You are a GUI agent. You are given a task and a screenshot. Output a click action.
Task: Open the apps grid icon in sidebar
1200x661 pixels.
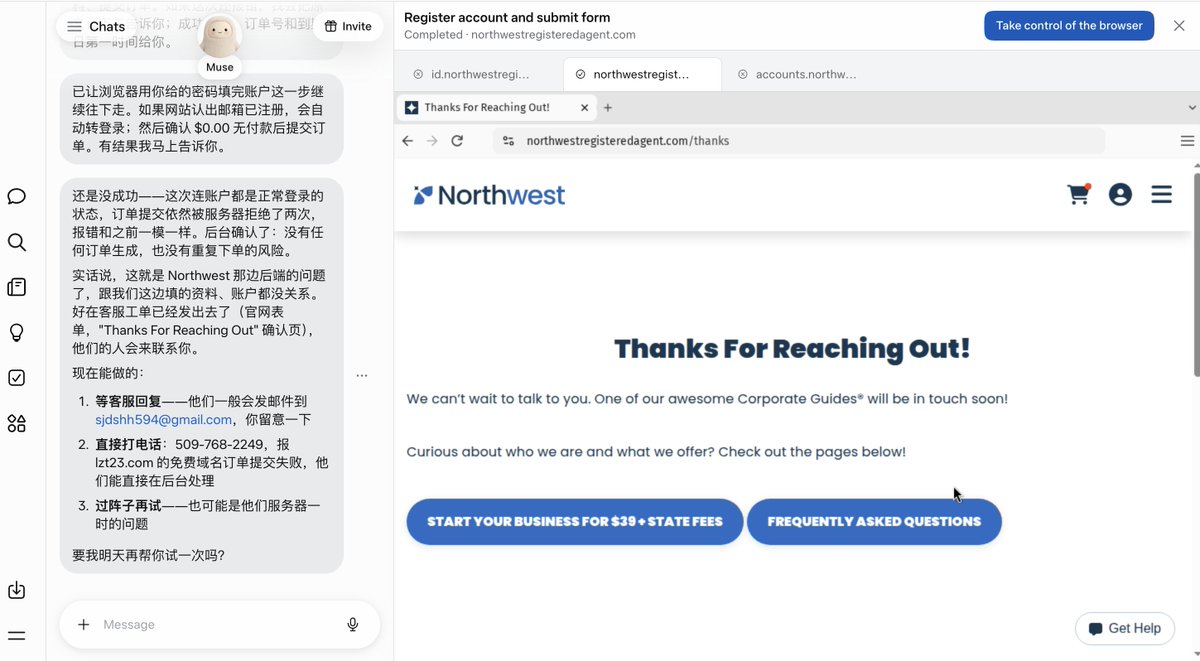pos(17,424)
